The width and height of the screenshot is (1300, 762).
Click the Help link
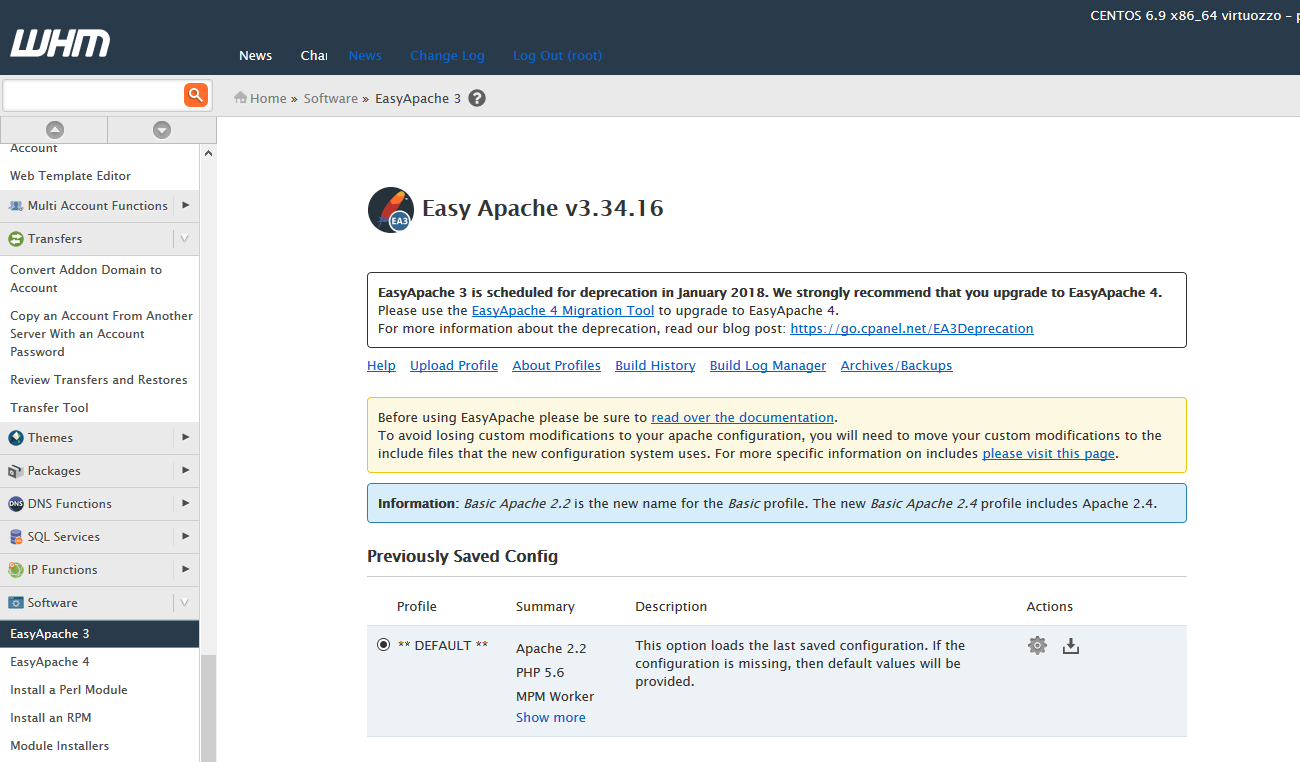click(381, 366)
